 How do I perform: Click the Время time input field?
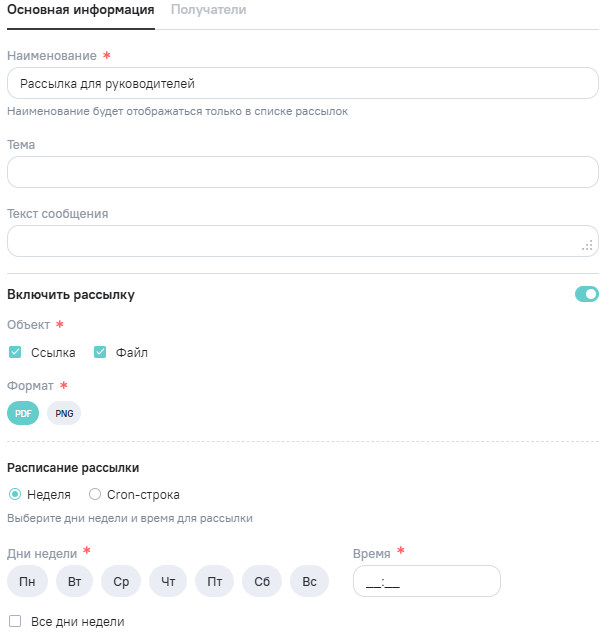click(x=426, y=581)
